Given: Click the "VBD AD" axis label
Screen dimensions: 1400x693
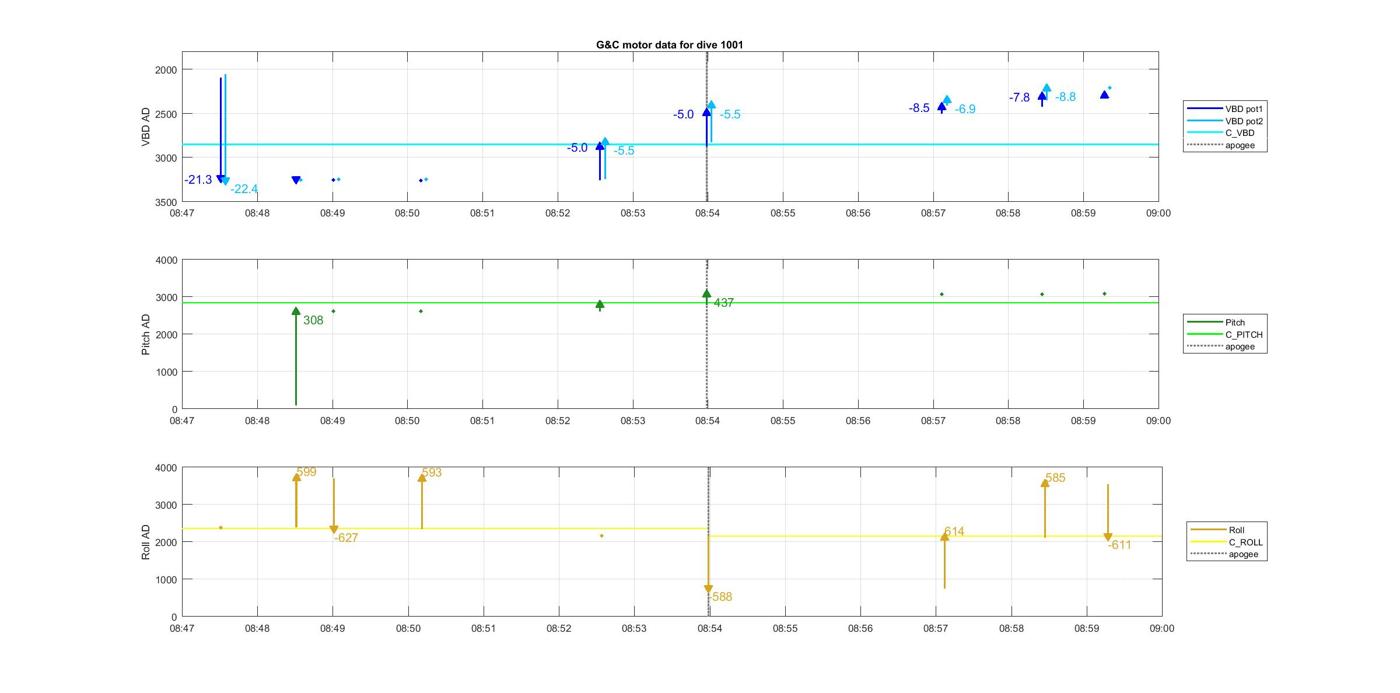Looking at the screenshot, I should click(146, 127).
